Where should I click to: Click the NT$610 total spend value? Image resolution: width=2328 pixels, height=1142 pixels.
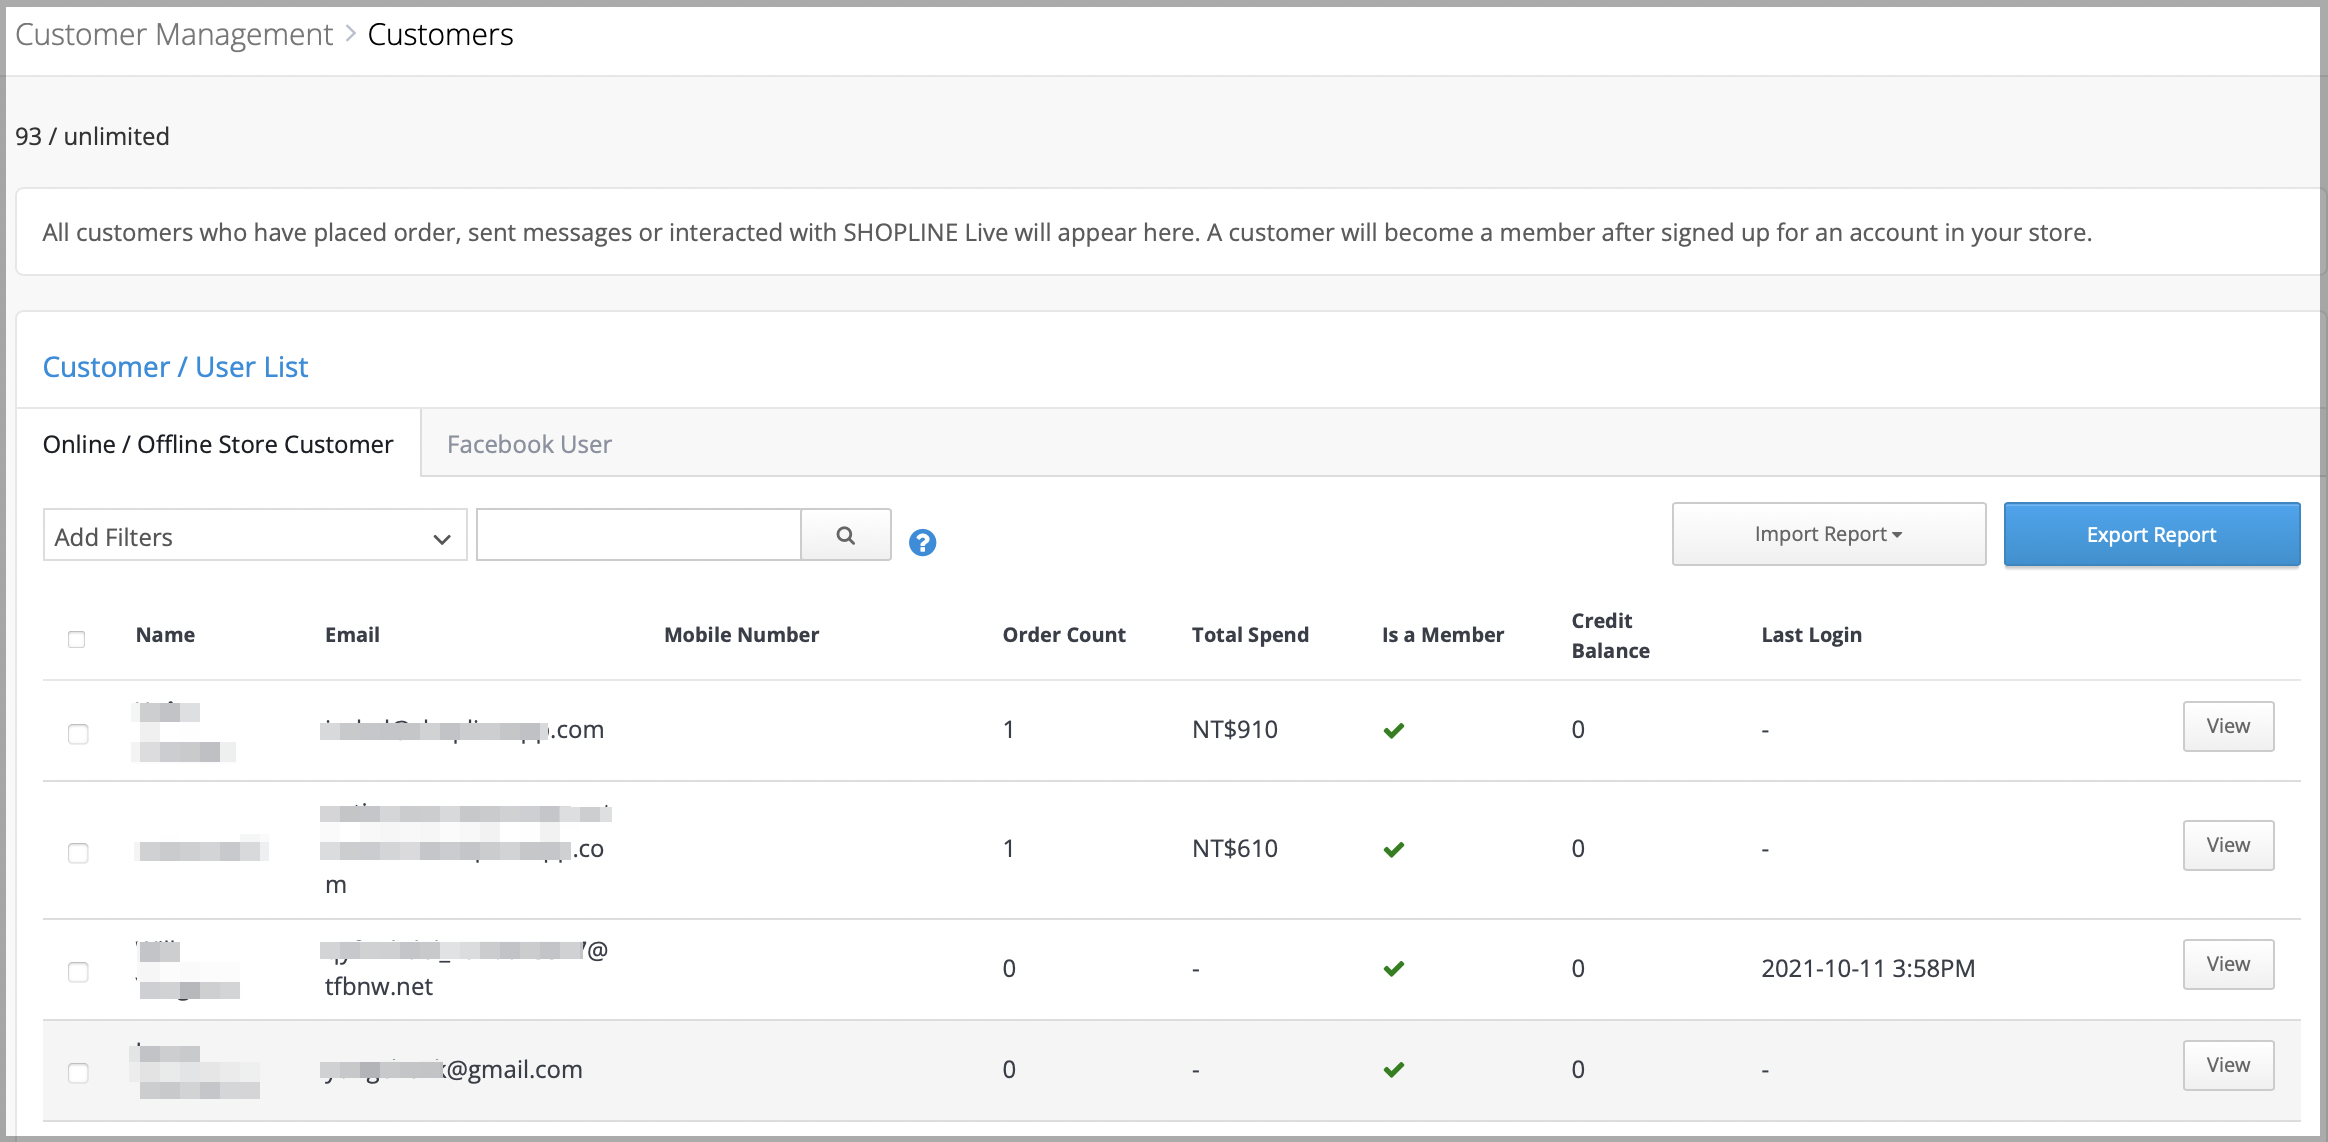click(1234, 848)
